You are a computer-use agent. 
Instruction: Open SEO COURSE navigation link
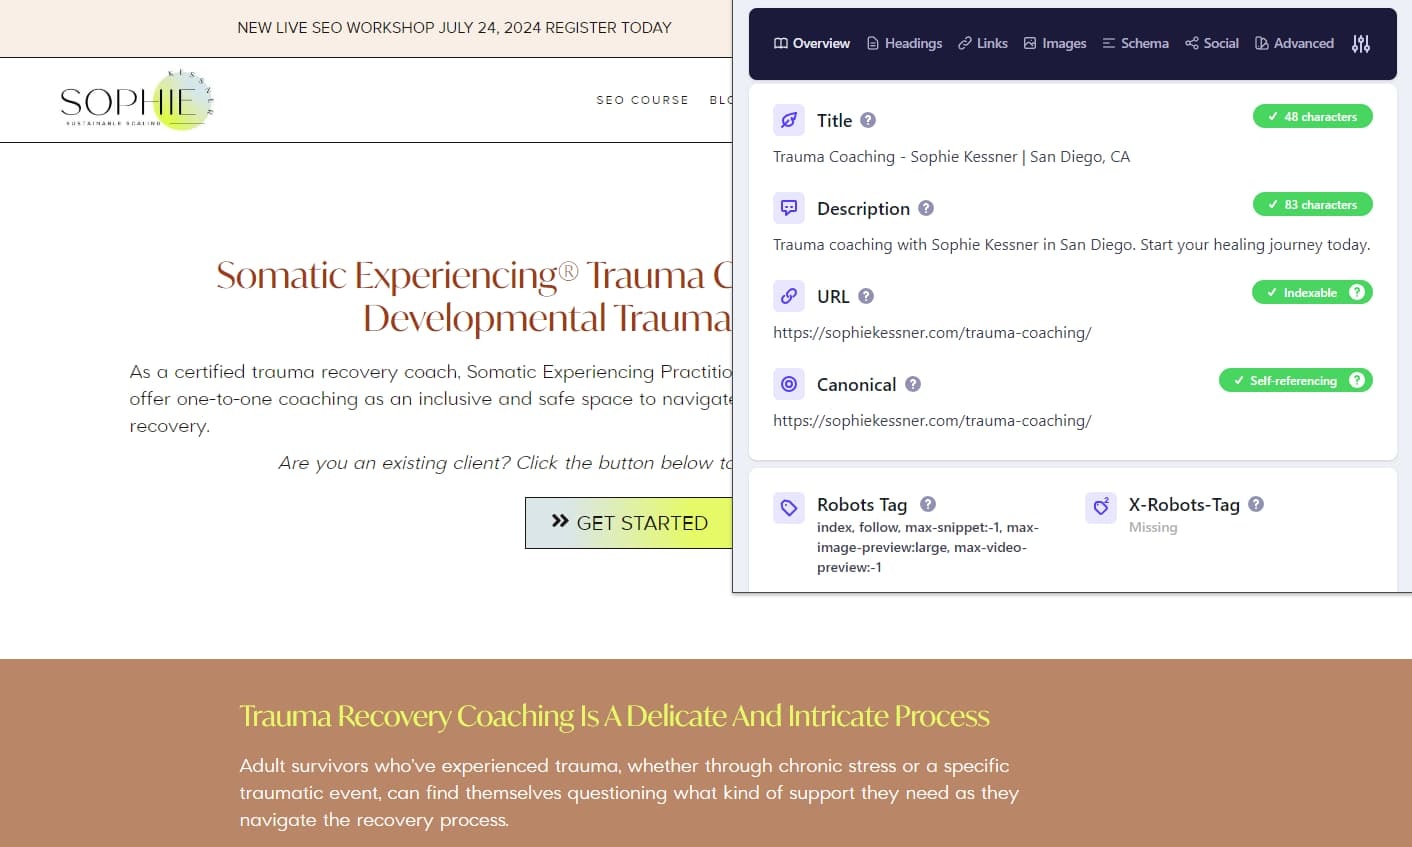tap(642, 100)
